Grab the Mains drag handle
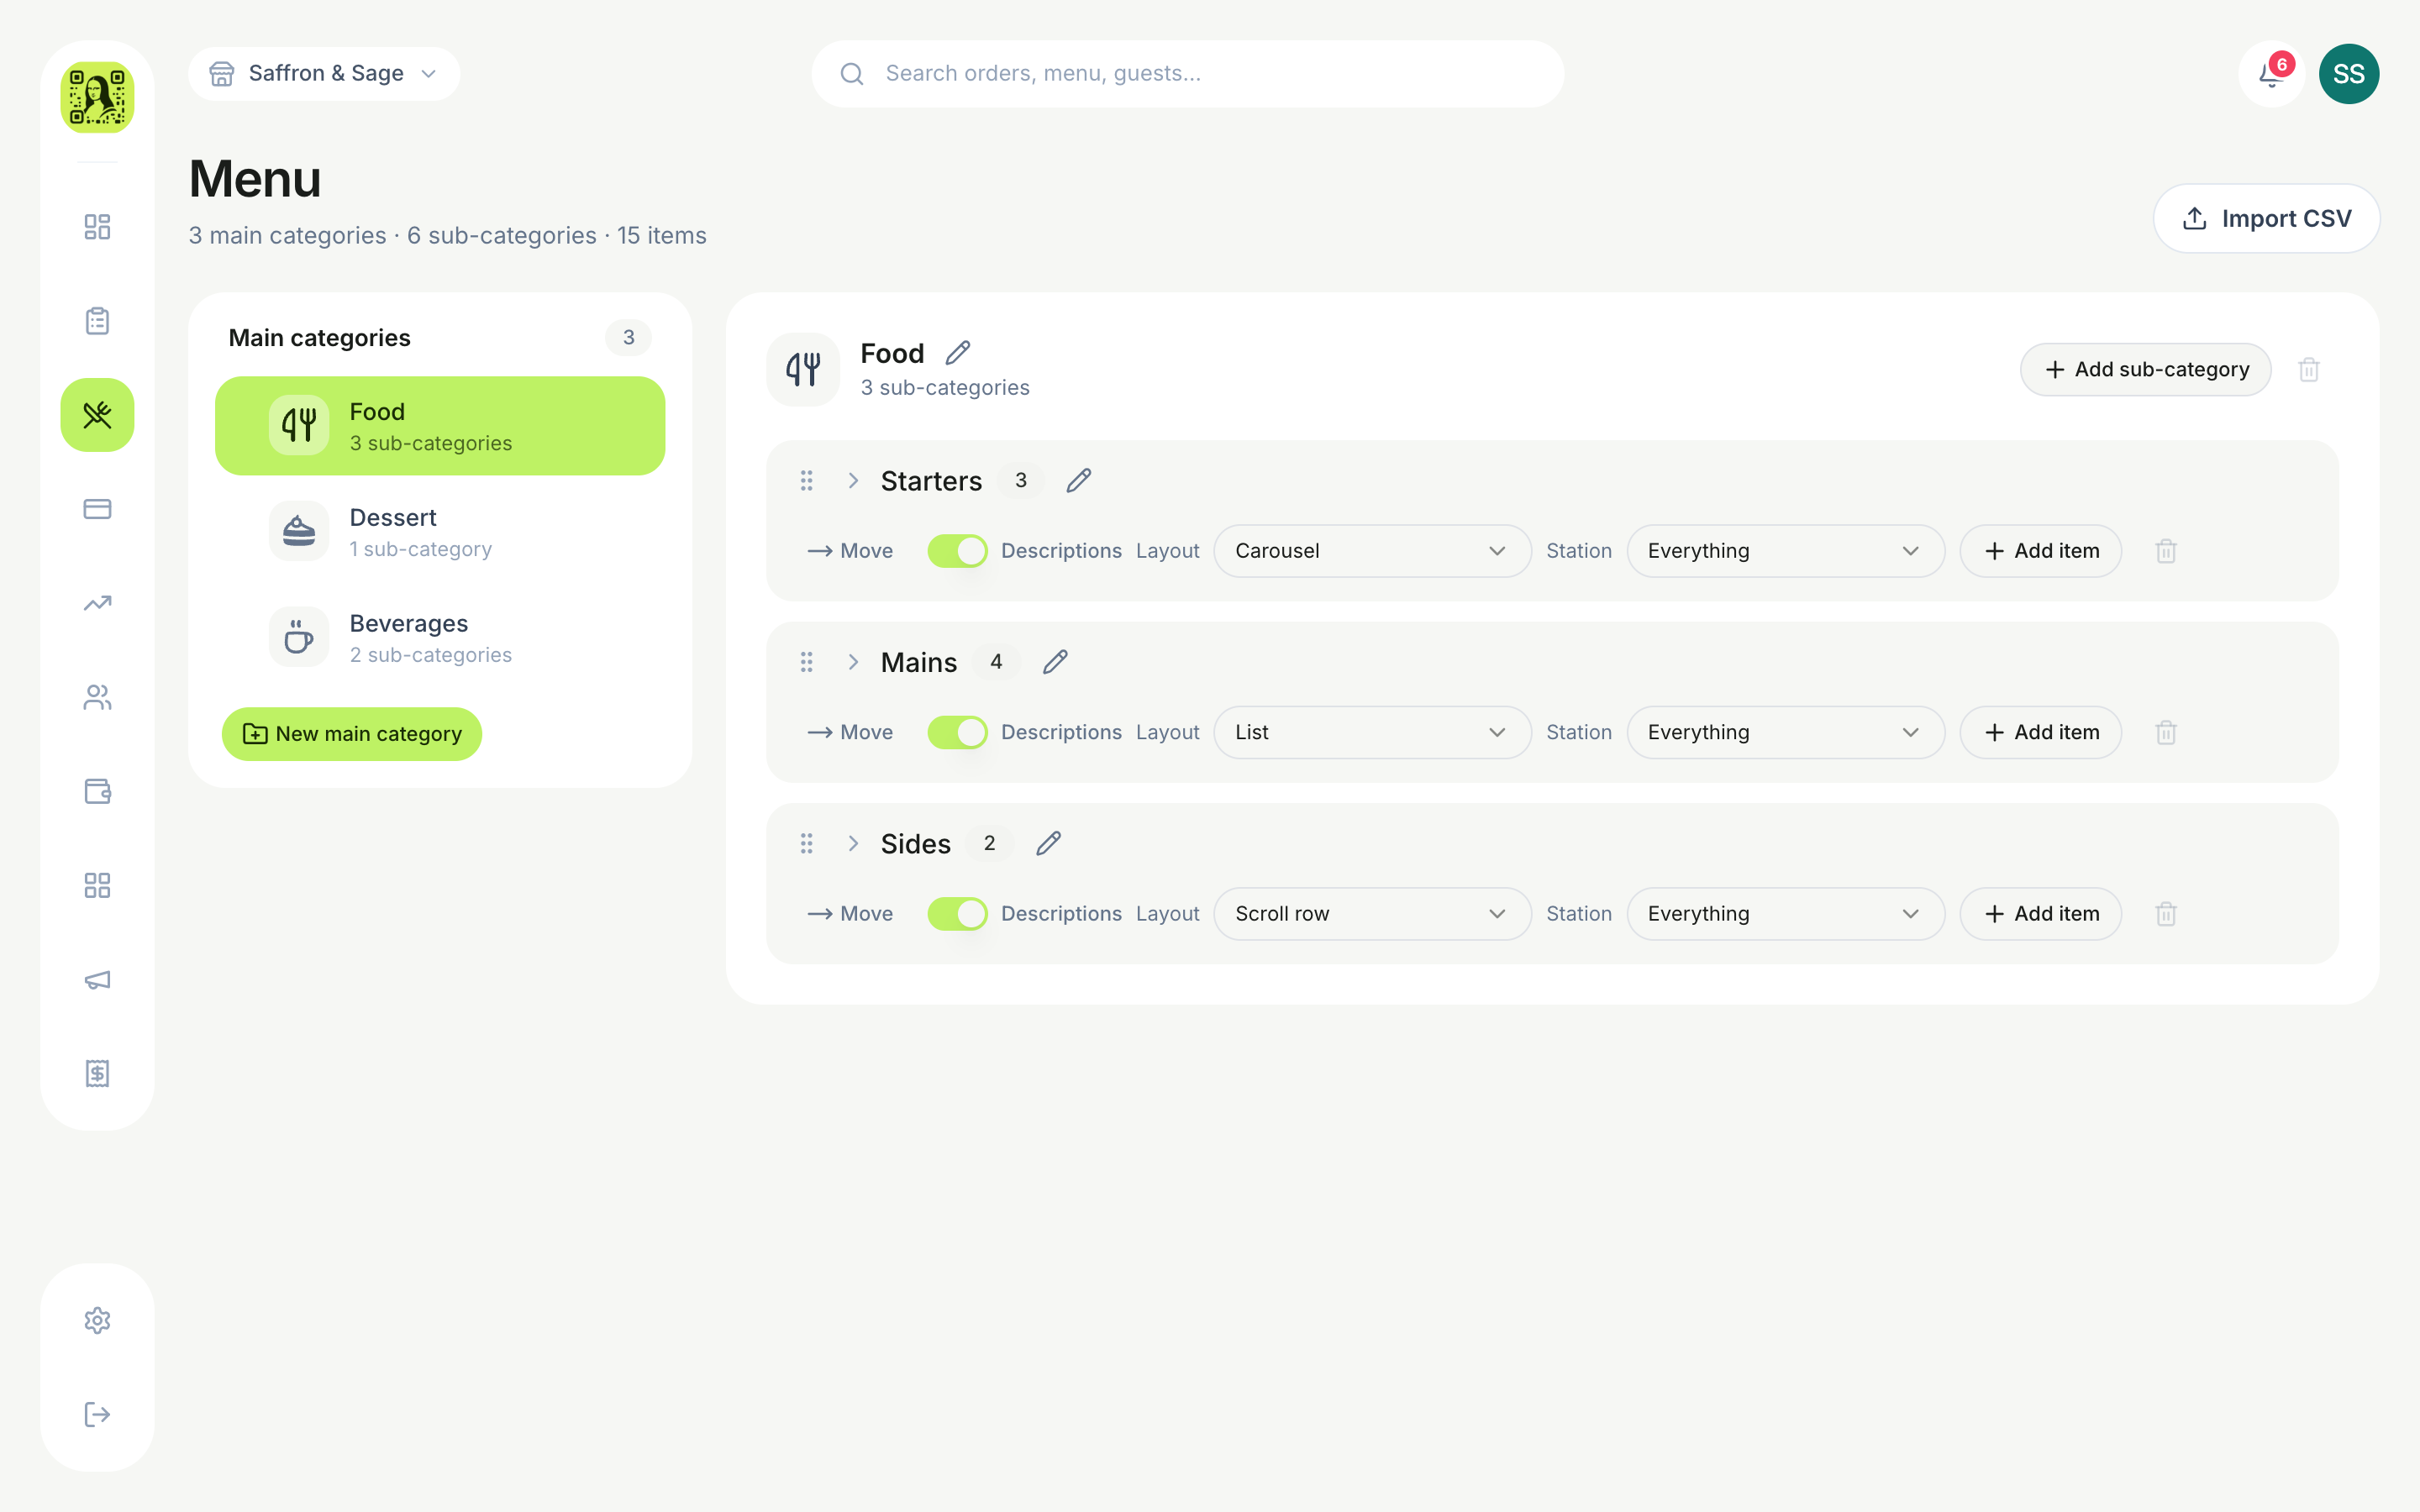2420x1512 pixels. pos(807,662)
